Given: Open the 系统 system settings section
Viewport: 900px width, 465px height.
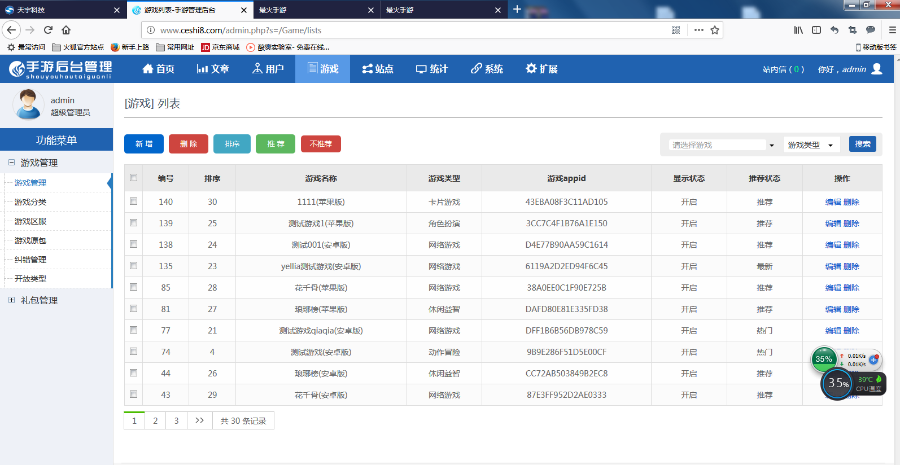Looking at the screenshot, I should point(477,69).
